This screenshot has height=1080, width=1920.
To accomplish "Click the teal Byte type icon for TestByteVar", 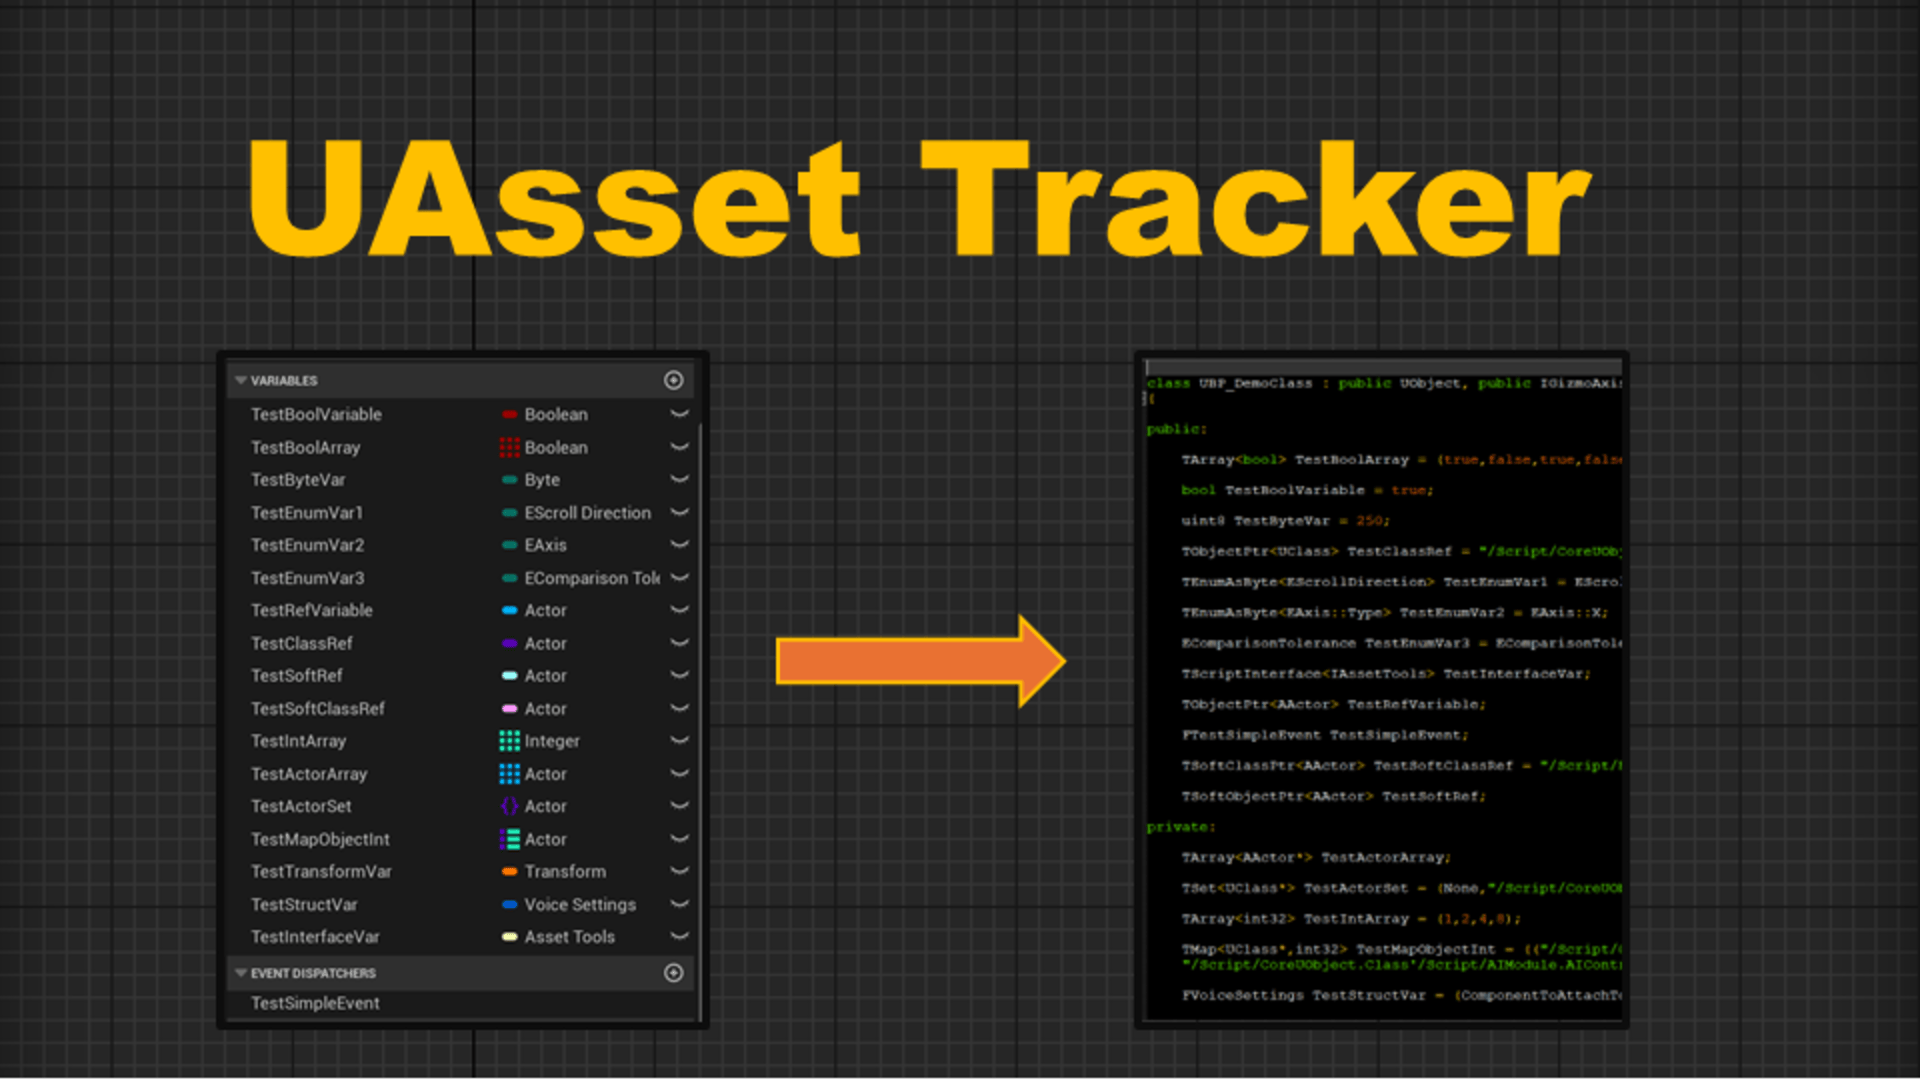I will click(509, 480).
